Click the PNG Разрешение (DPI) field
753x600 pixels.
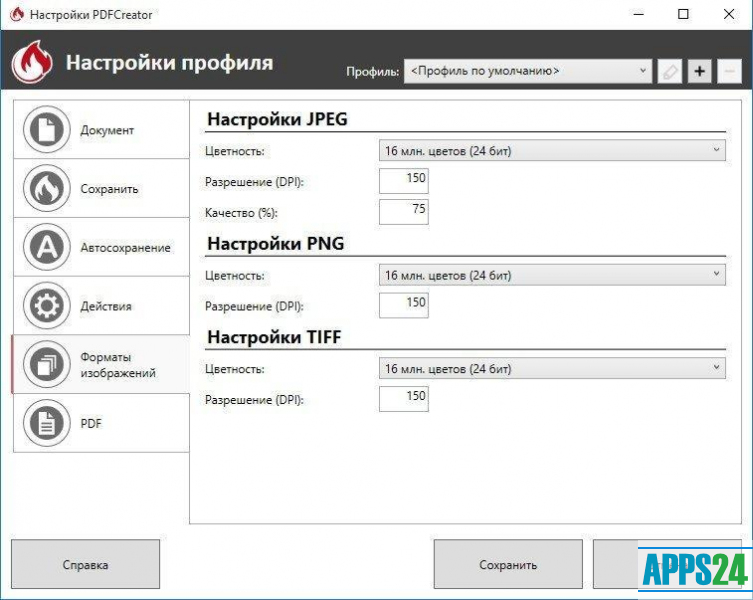pyautogui.click(x=403, y=306)
